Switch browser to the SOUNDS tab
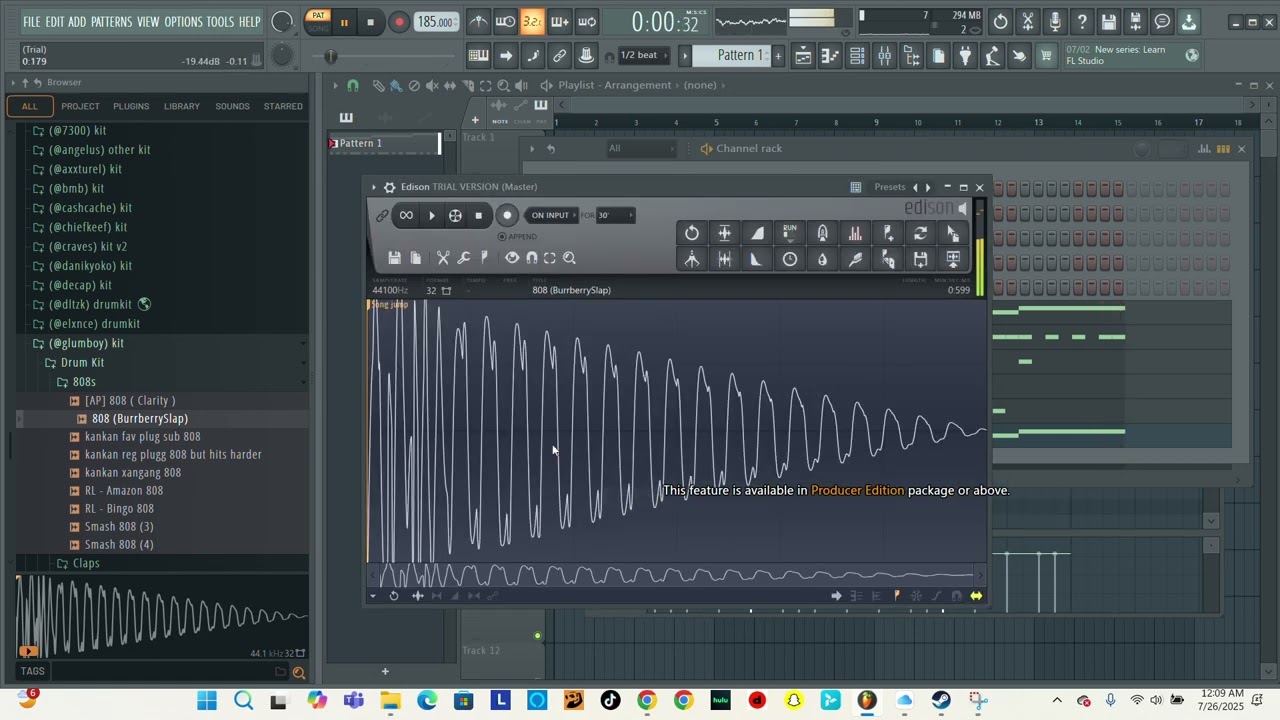The image size is (1280, 720). coord(232,106)
